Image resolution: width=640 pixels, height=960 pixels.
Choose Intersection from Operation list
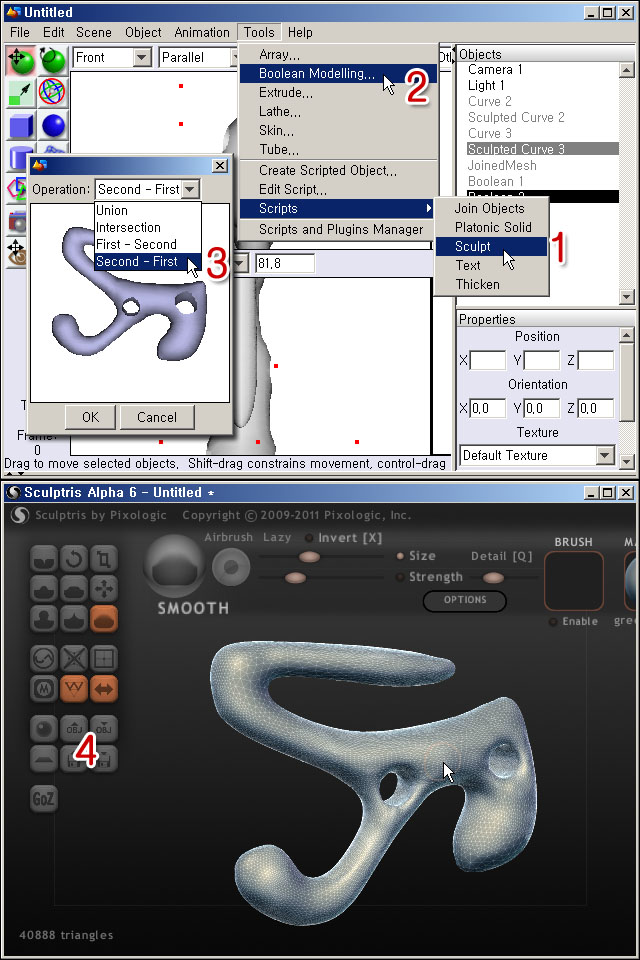[x=148, y=227]
